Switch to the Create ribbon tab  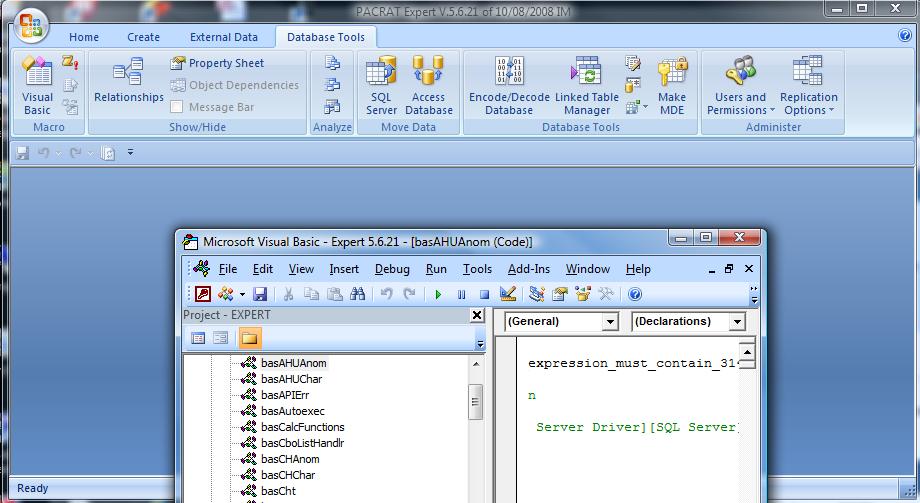(143, 37)
